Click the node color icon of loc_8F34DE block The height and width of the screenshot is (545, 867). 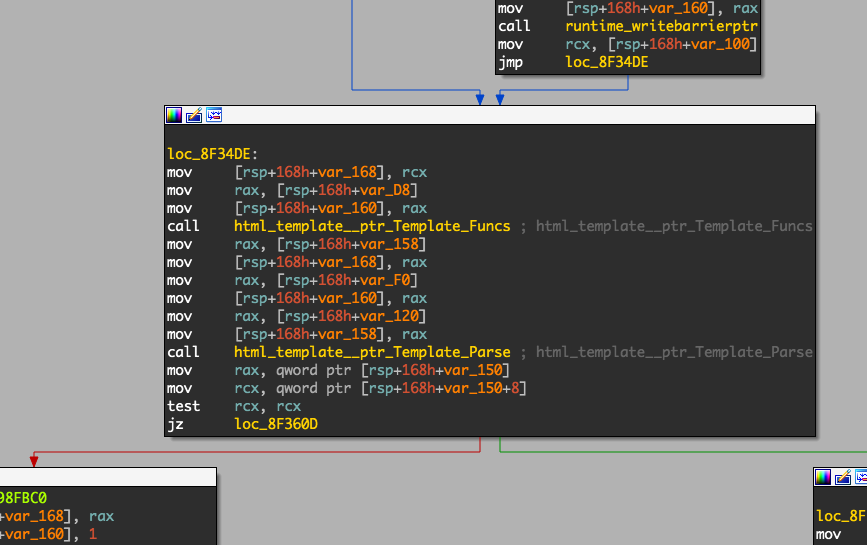point(175,115)
